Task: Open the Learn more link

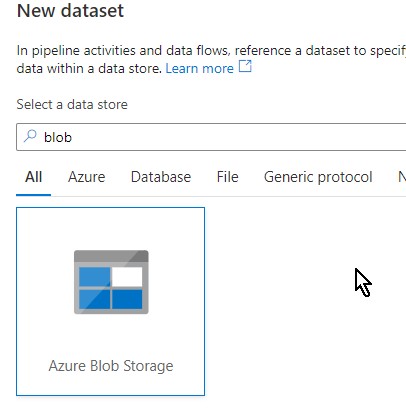Action: (x=199, y=68)
